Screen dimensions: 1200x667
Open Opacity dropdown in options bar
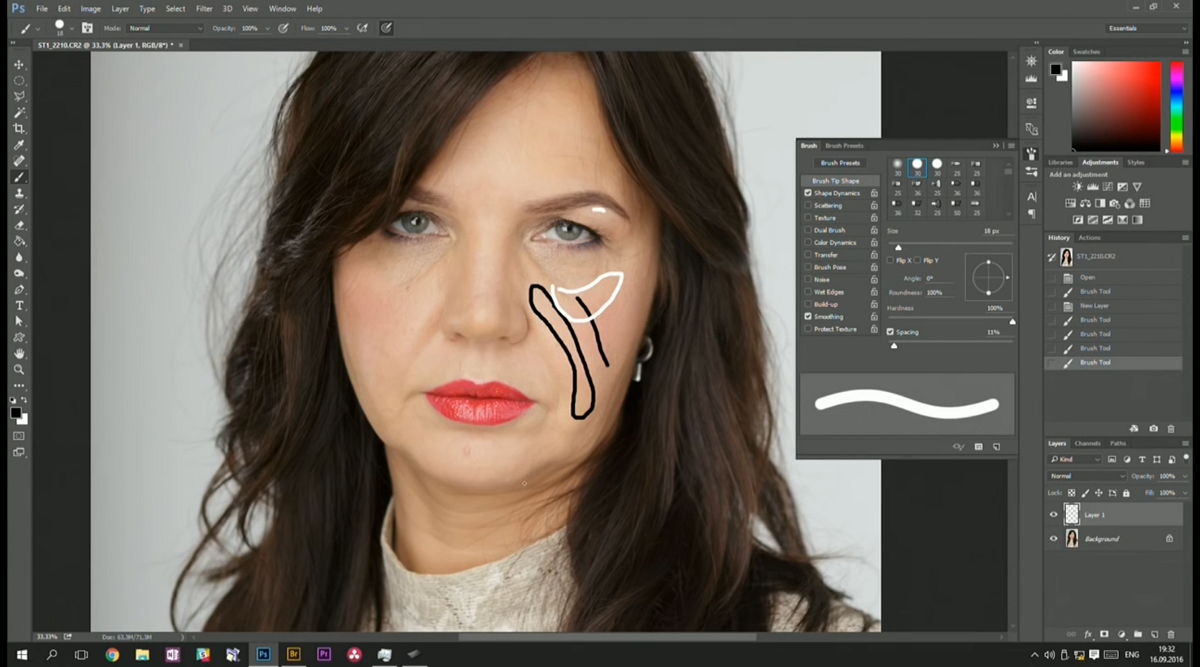267,28
